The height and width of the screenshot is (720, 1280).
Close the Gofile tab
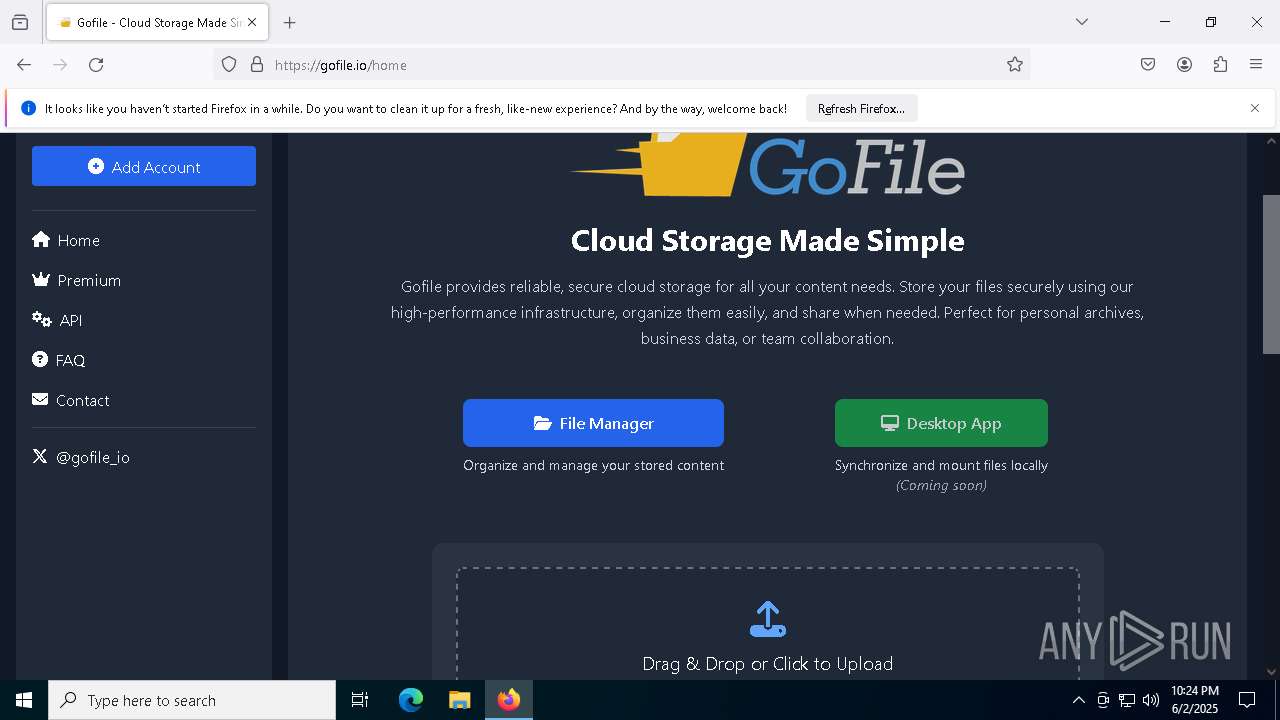(x=253, y=22)
